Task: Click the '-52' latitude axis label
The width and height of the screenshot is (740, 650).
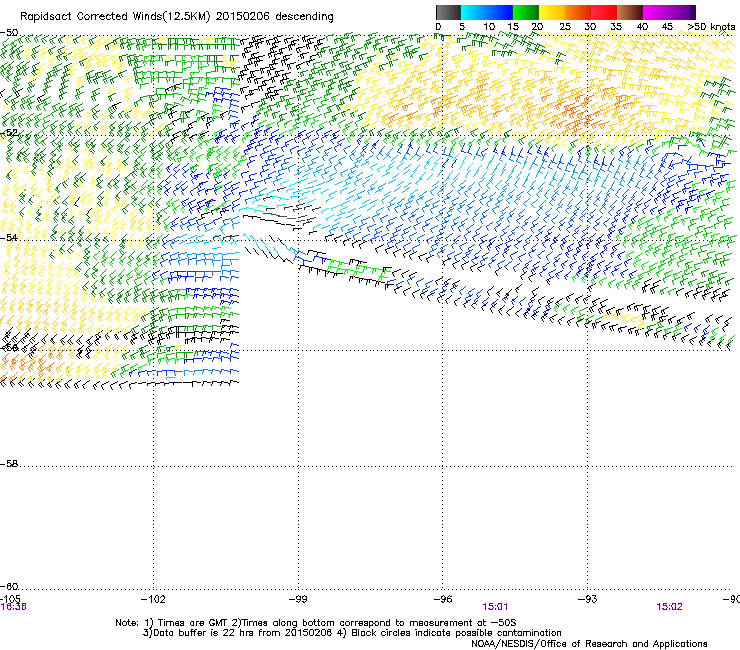Action: [9, 133]
